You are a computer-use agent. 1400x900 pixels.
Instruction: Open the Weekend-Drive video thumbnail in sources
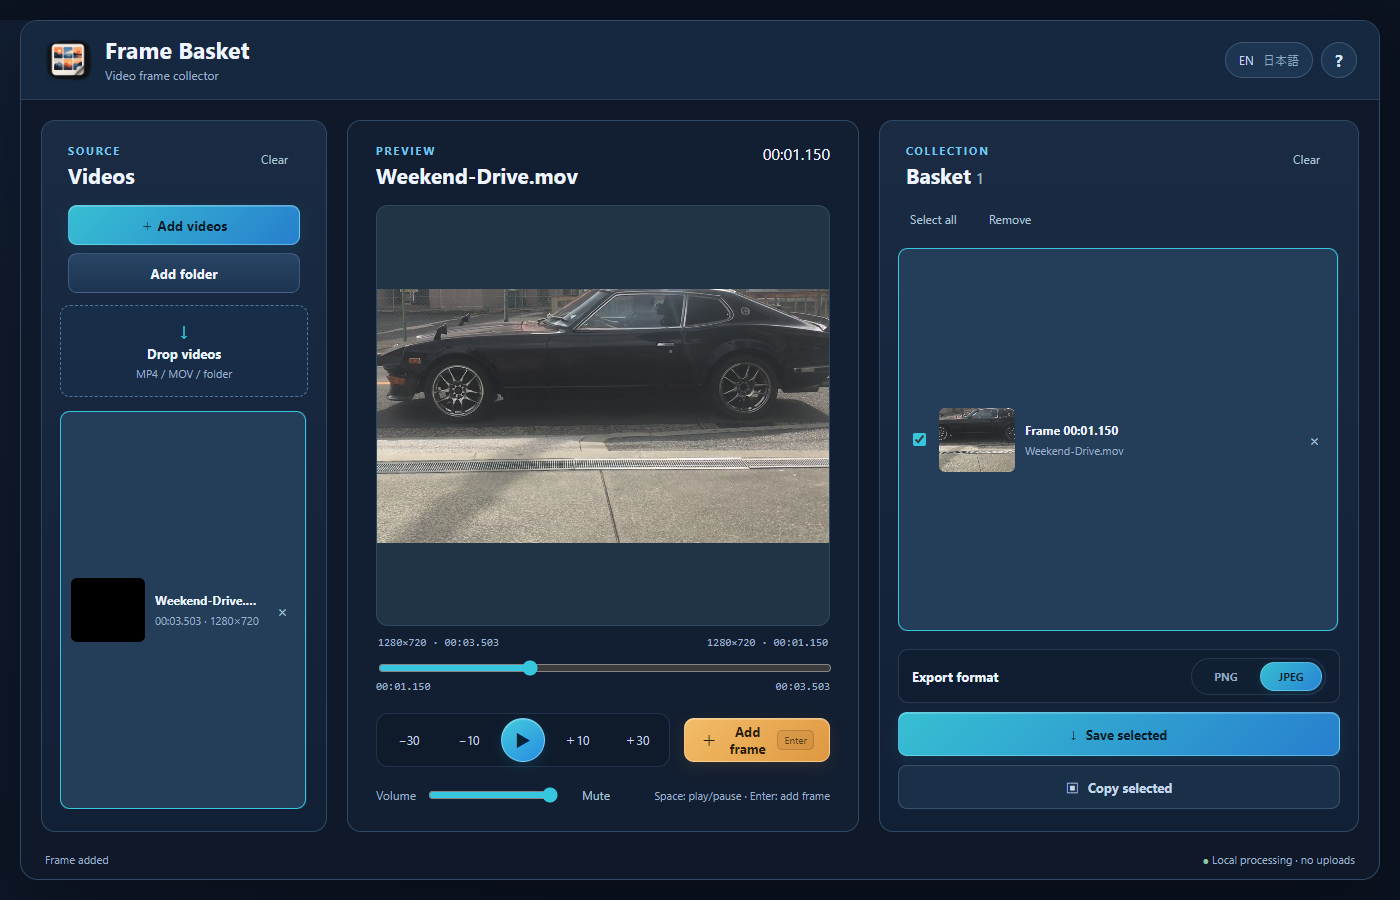108,610
